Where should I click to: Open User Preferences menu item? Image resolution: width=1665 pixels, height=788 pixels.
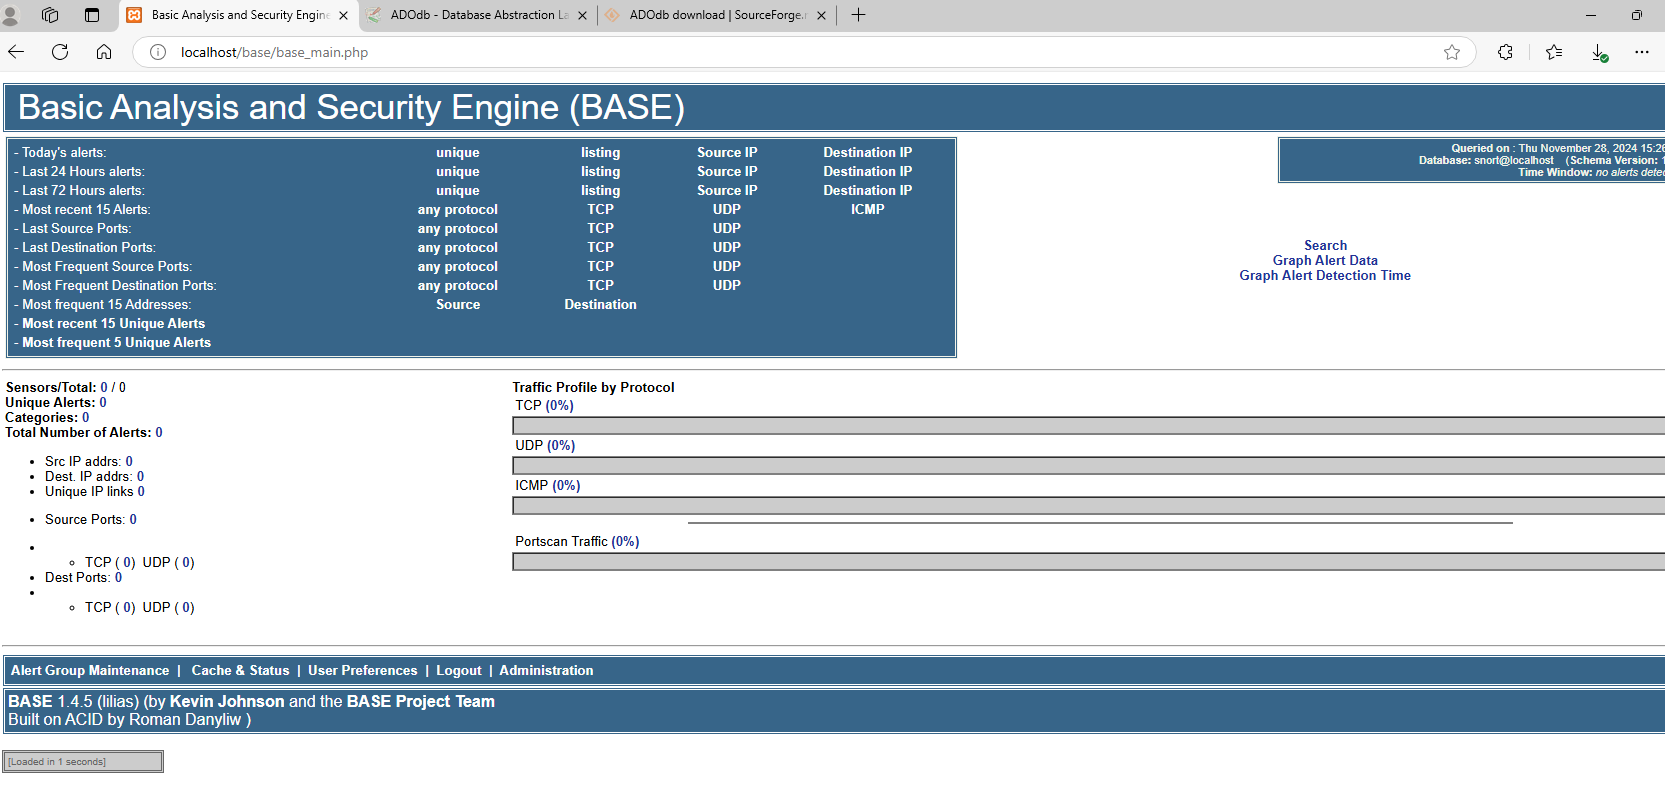point(362,670)
